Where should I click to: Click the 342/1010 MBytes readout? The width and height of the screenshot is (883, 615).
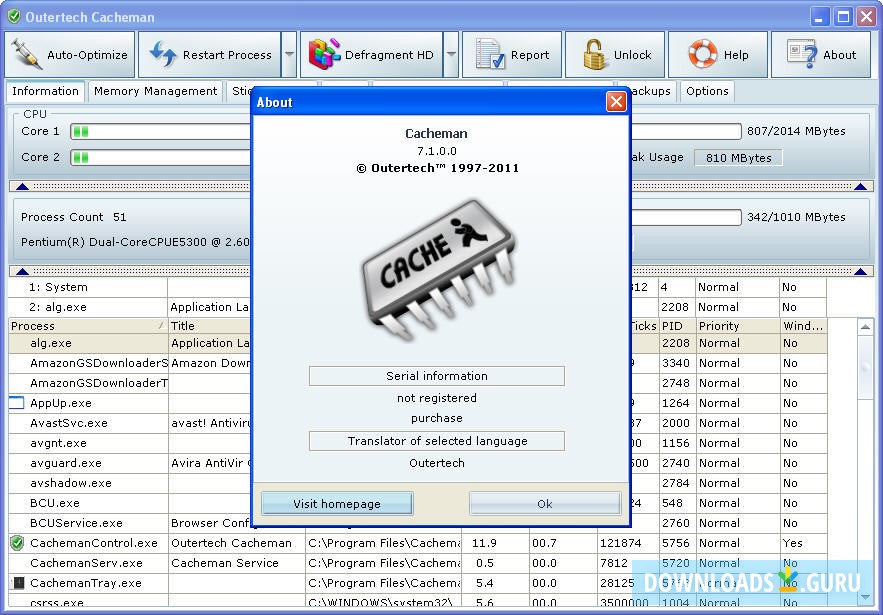(796, 217)
